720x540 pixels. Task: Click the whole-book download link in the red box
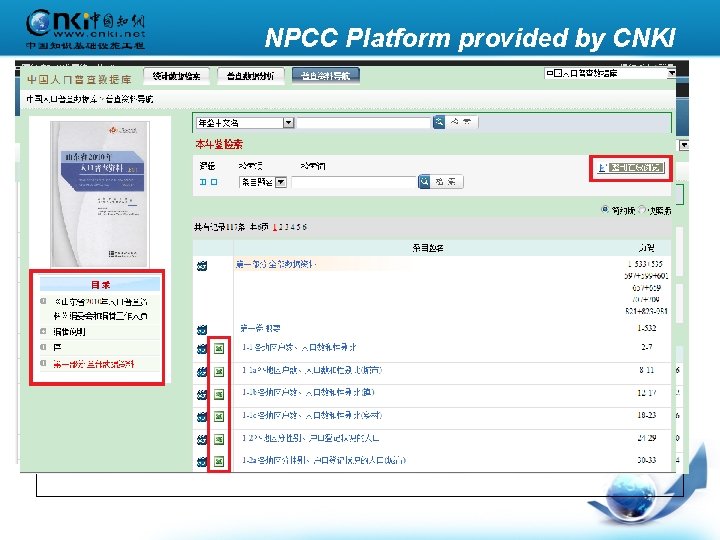click(636, 168)
